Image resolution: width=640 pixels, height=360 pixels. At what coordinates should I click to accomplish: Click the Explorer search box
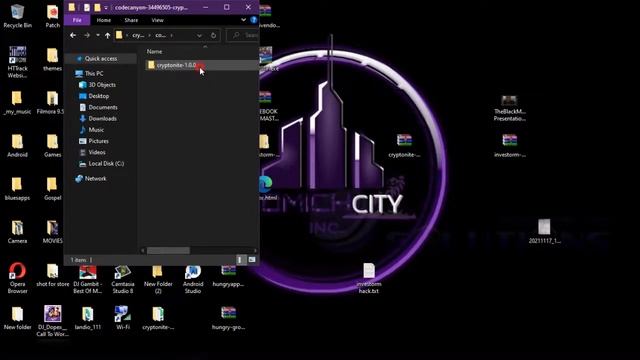(x=243, y=36)
